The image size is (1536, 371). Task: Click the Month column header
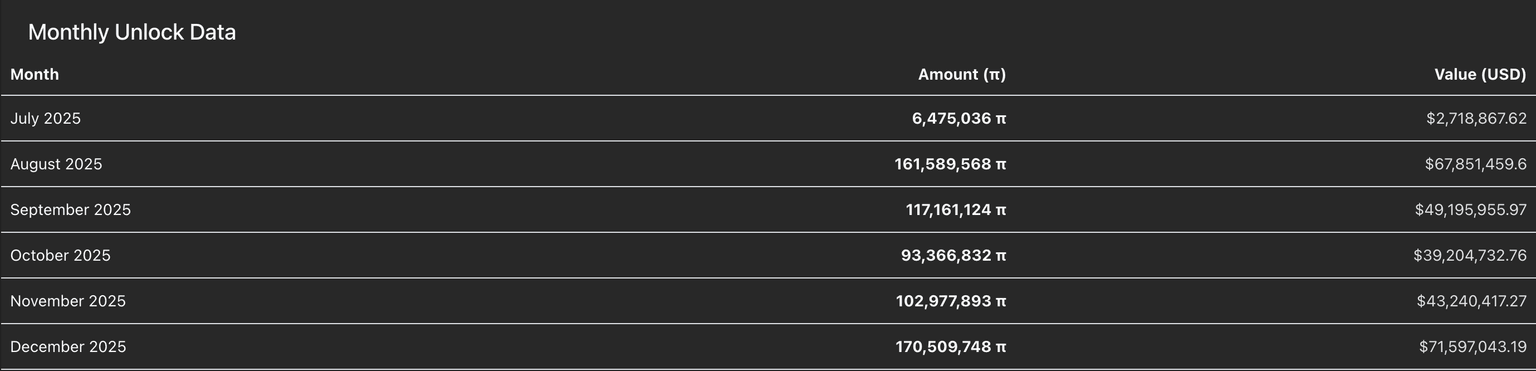(x=35, y=74)
